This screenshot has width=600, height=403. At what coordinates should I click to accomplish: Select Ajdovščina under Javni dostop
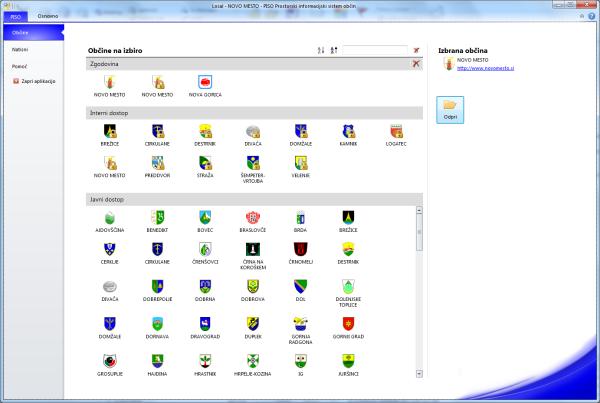coord(108,218)
